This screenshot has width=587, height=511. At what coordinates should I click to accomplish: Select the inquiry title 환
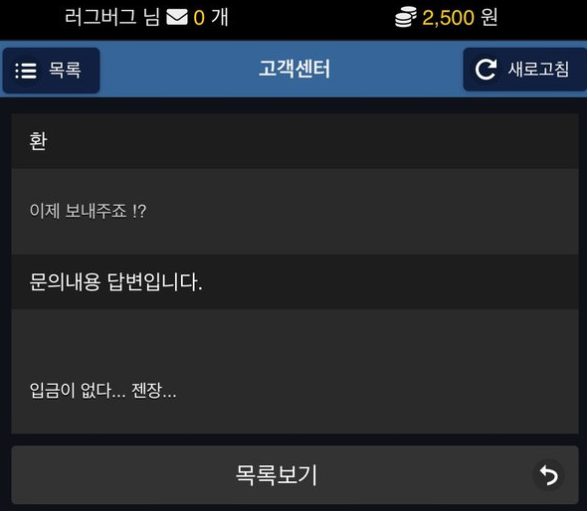tap(38, 141)
